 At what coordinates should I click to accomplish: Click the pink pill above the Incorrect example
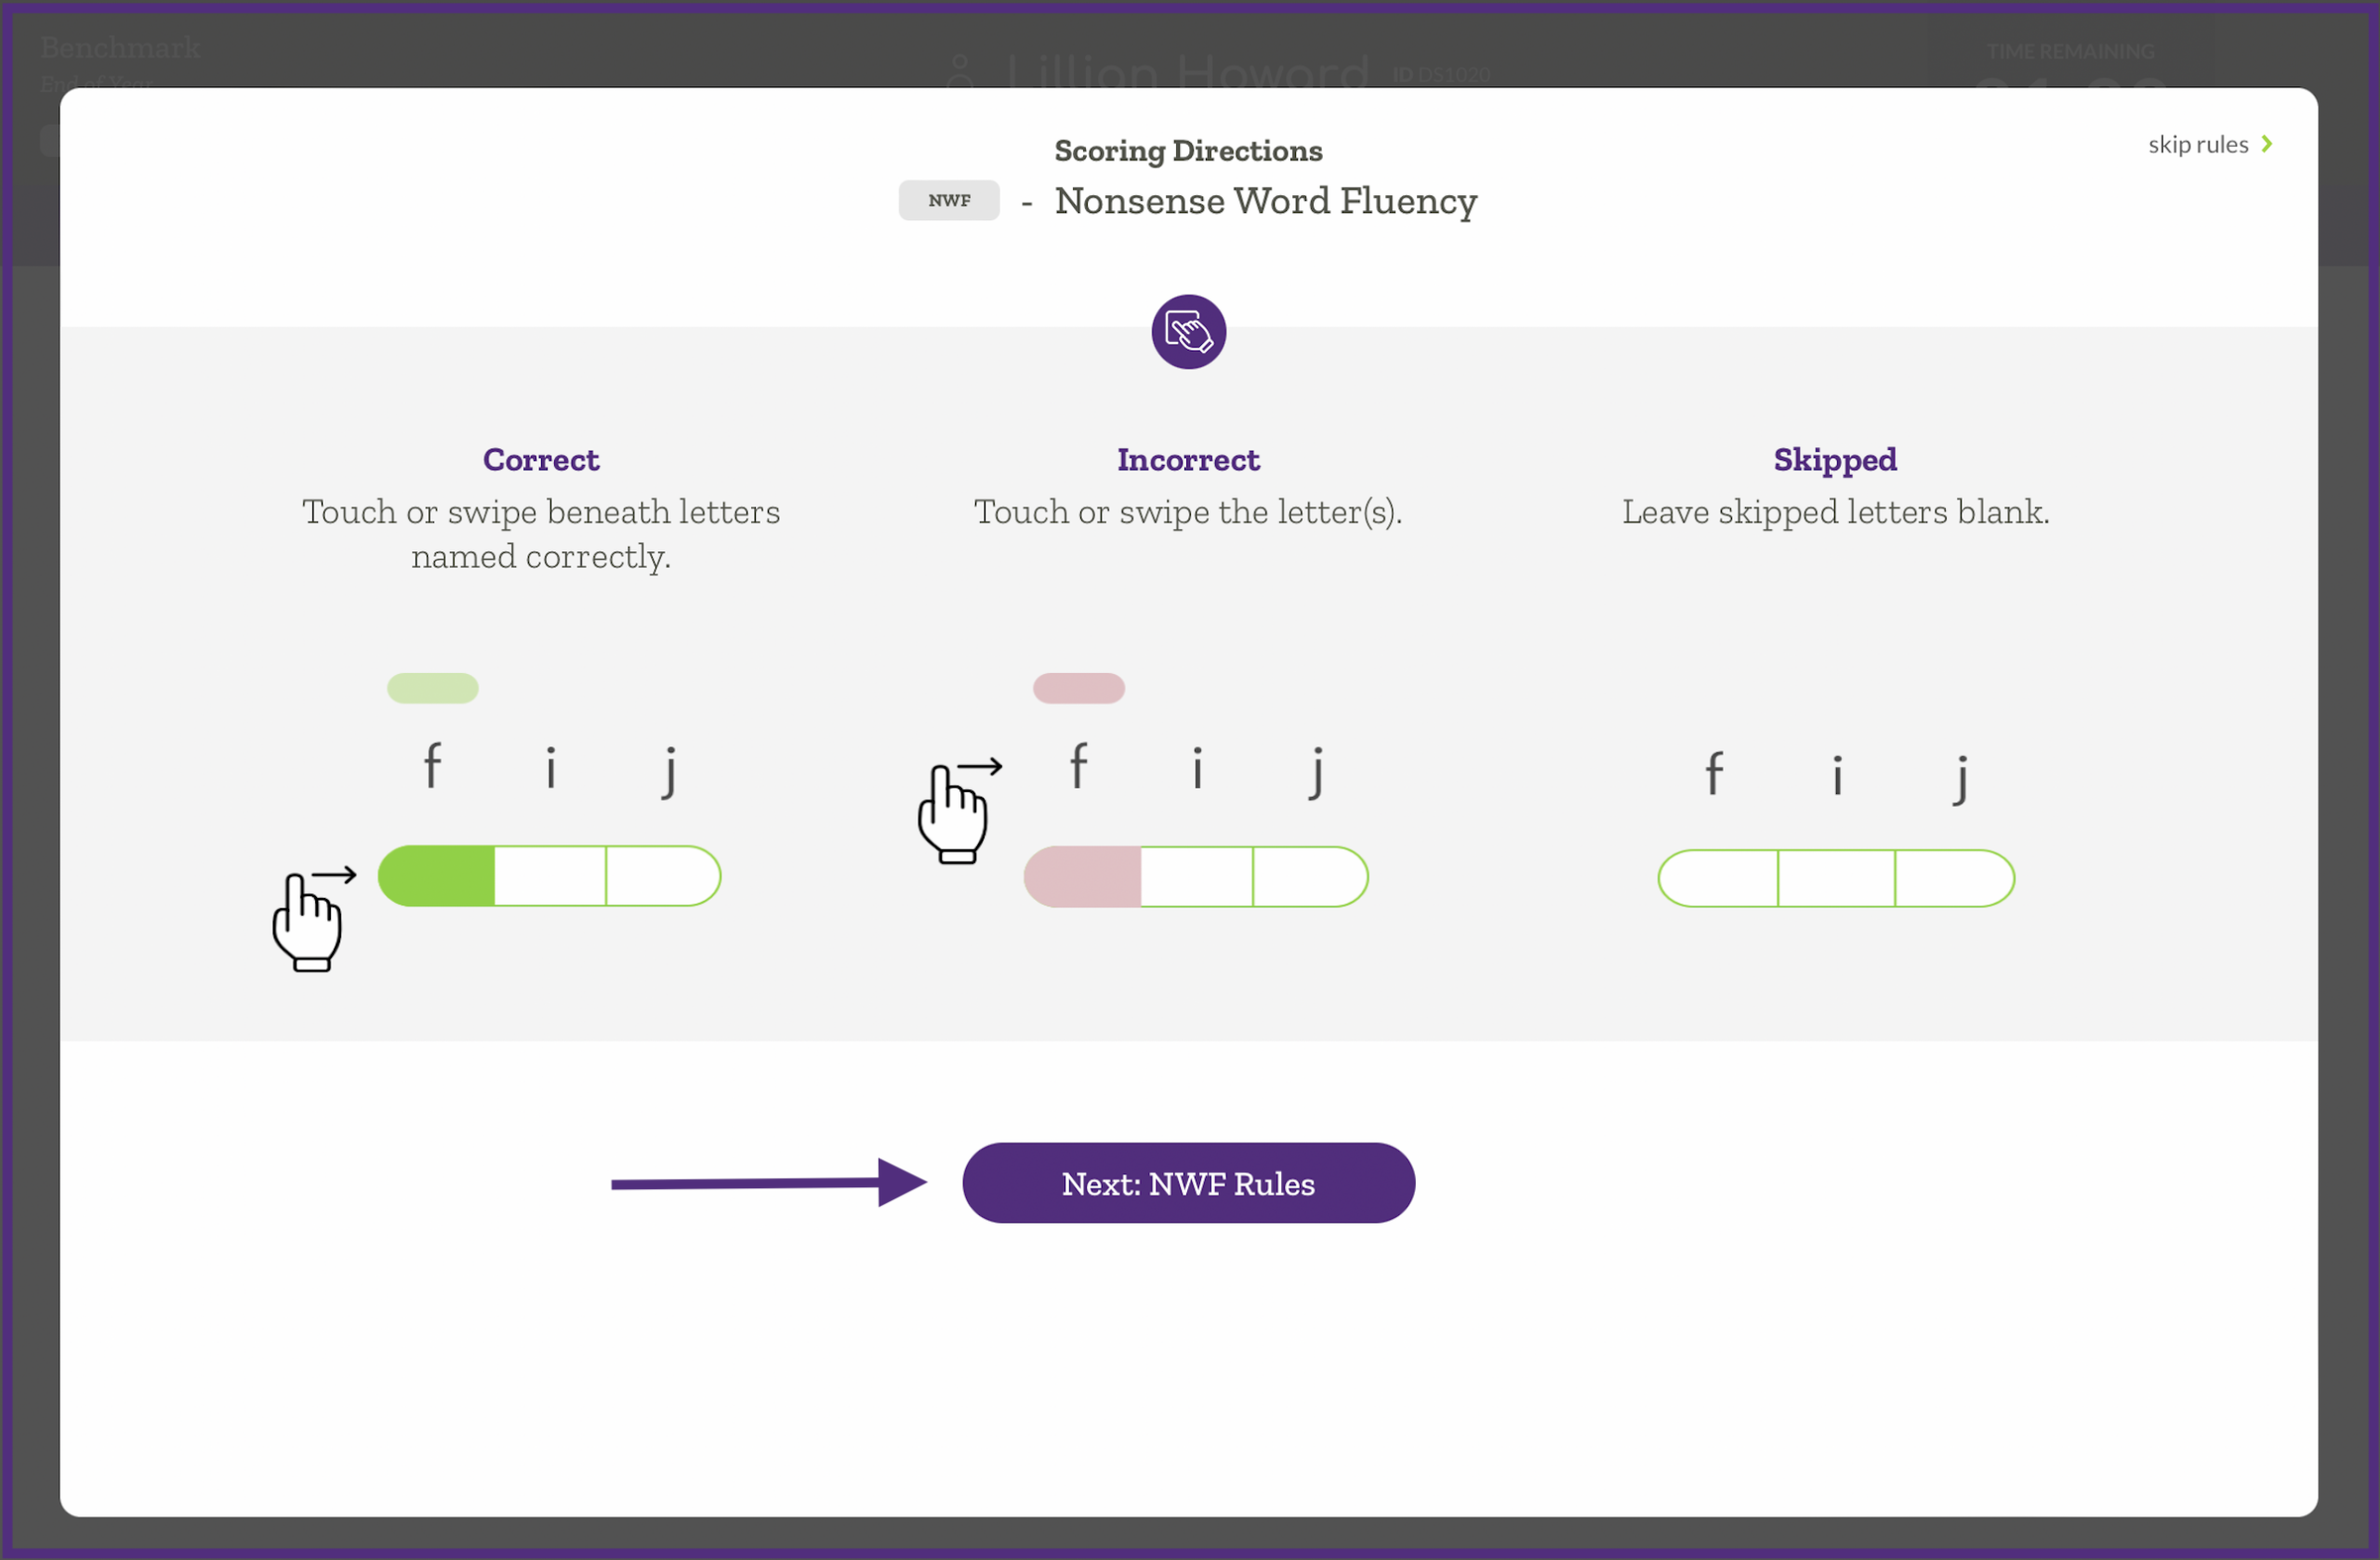(1079, 688)
